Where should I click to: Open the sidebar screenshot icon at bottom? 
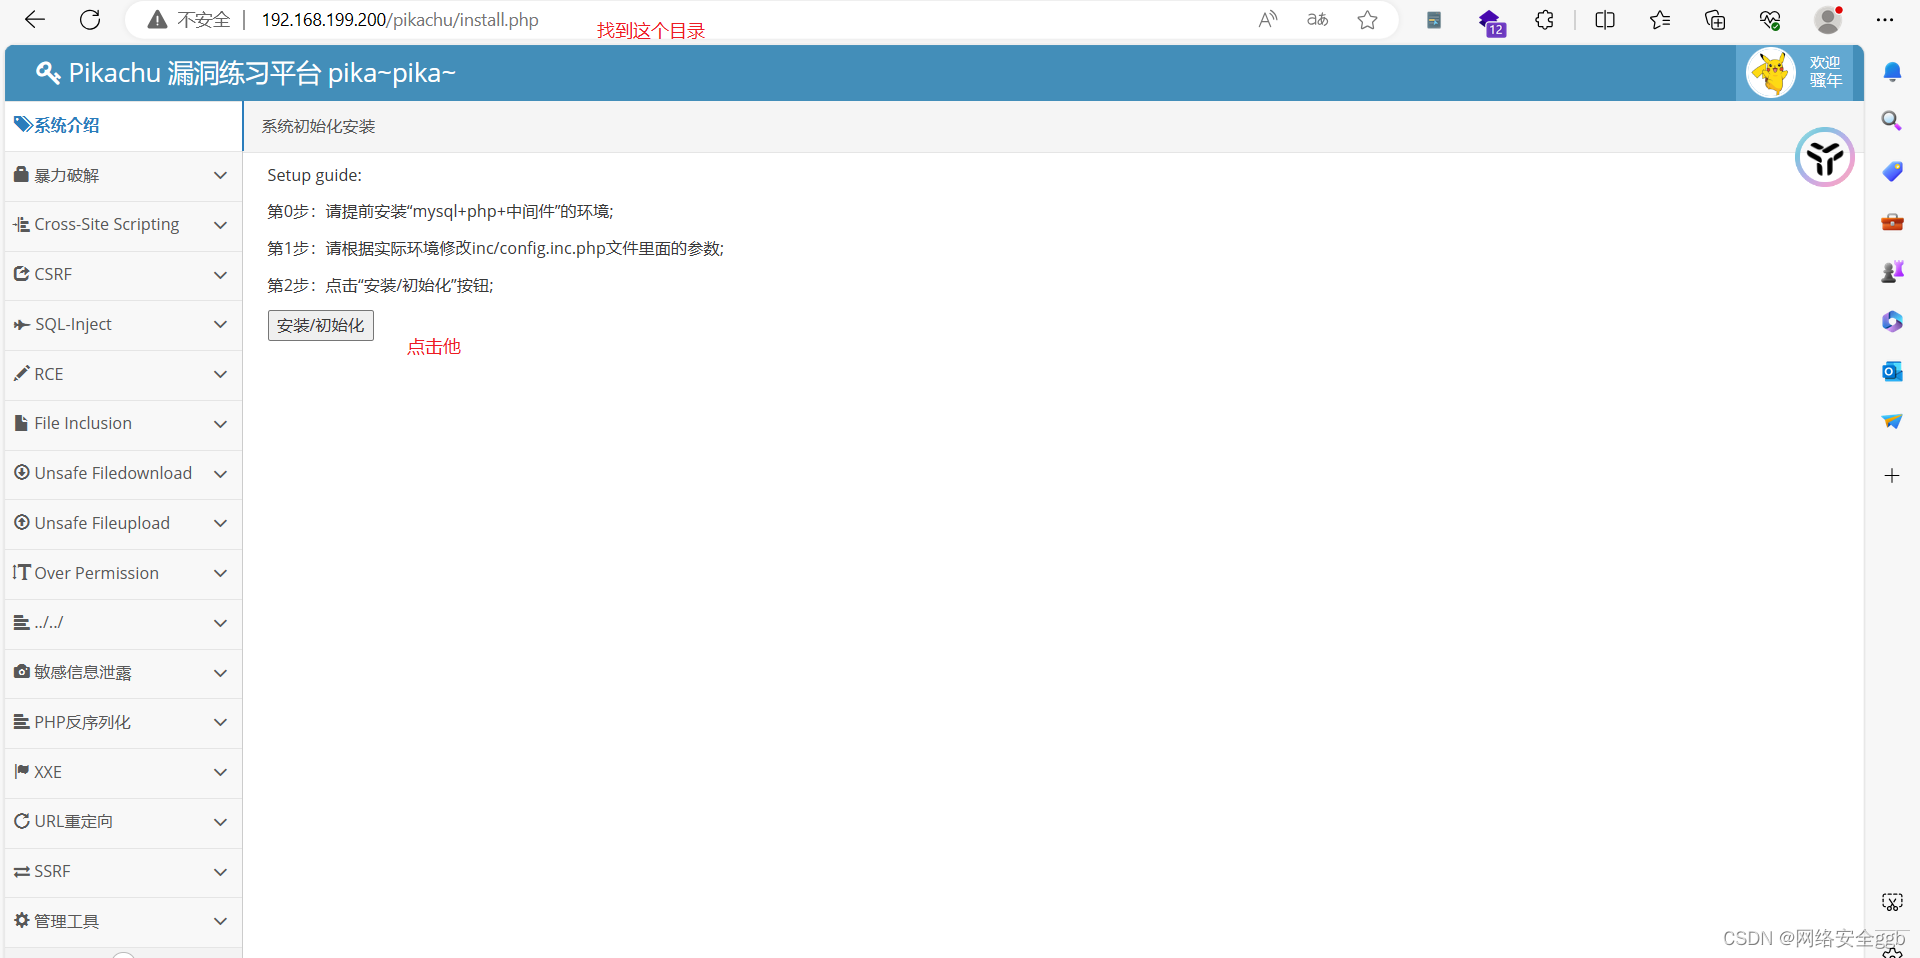coord(1892,902)
